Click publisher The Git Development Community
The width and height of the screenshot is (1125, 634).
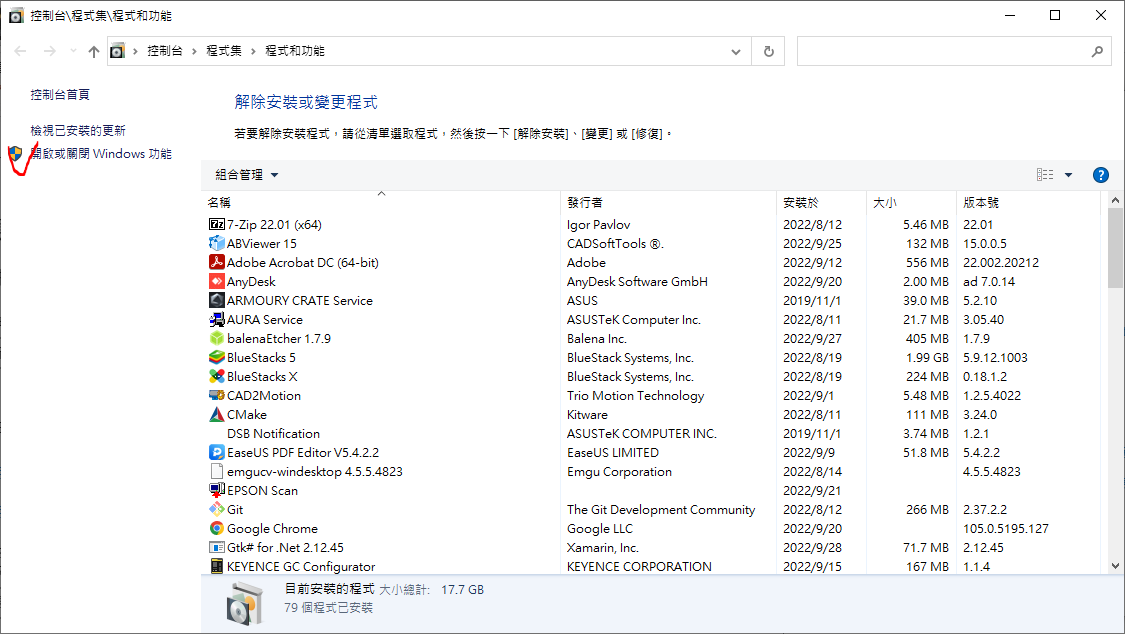pos(661,509)
